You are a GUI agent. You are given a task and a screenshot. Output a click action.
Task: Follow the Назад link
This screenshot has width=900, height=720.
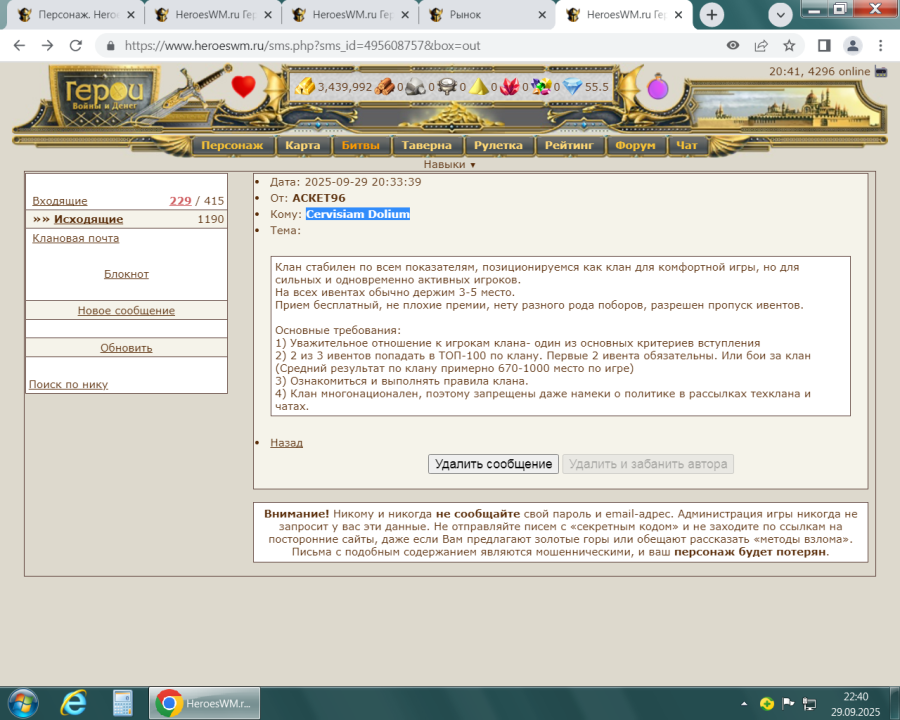point(286,442)
